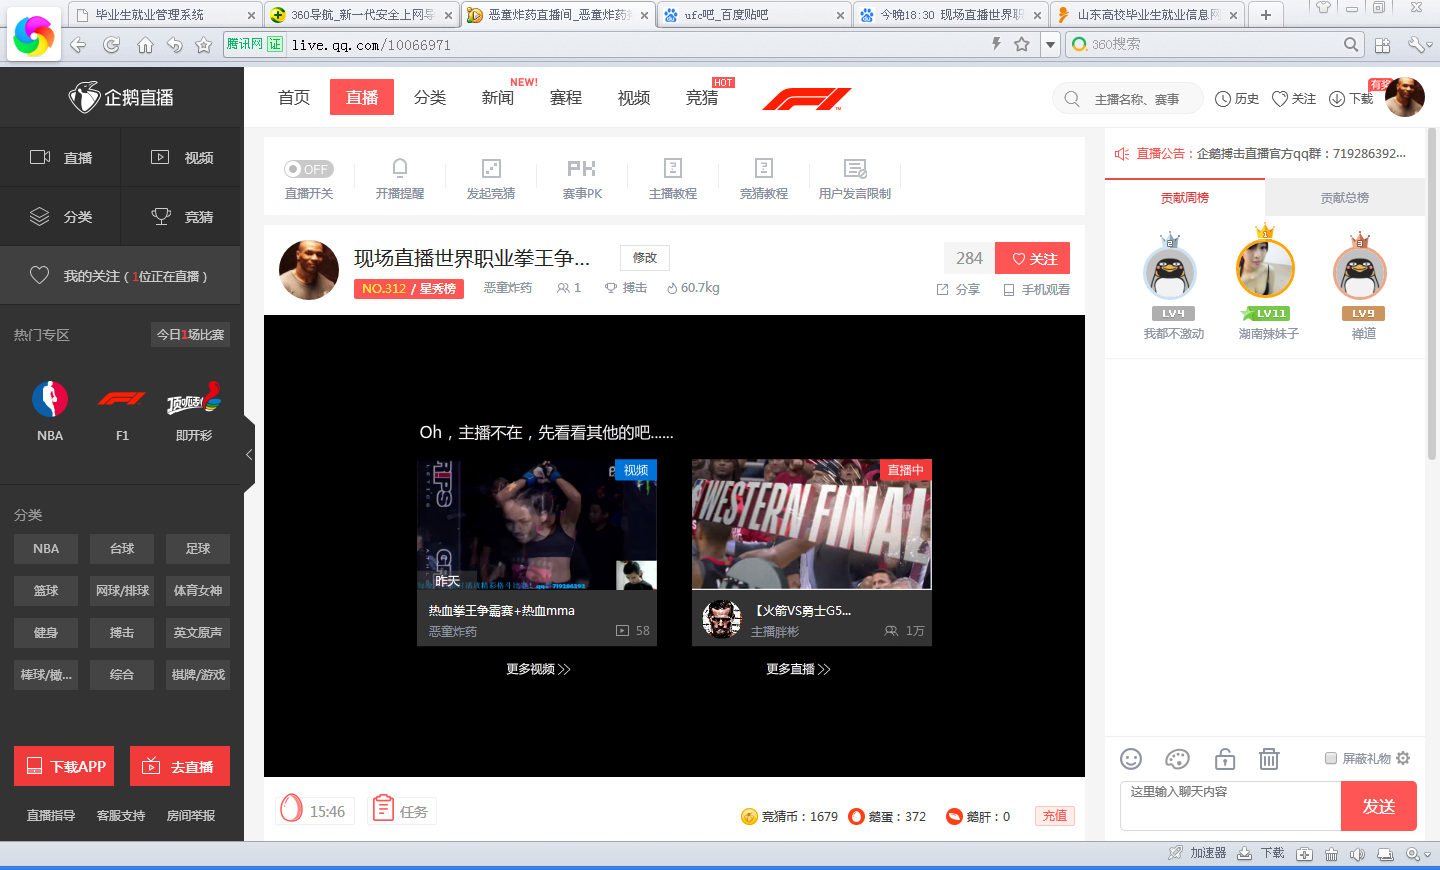Open the 任务 tasks clipboard icon
The width and height of the screenshot is (1440, 870).
tap(382, 808)
